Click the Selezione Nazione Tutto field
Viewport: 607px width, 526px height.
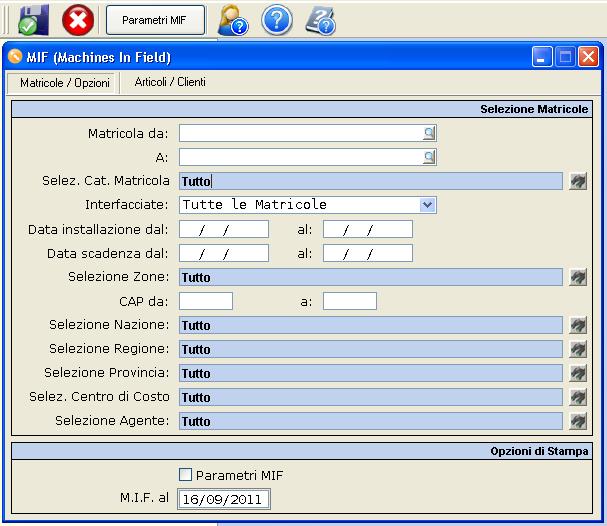(x=370, y=325)
